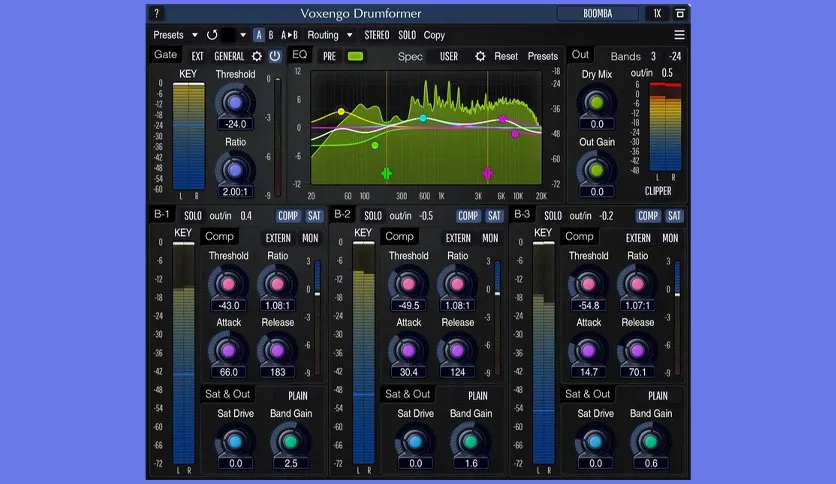The width and height of the screenshot is (836, 484).
Task: Click the BOOMBA preset name button
Action: [x=597, y=13]
